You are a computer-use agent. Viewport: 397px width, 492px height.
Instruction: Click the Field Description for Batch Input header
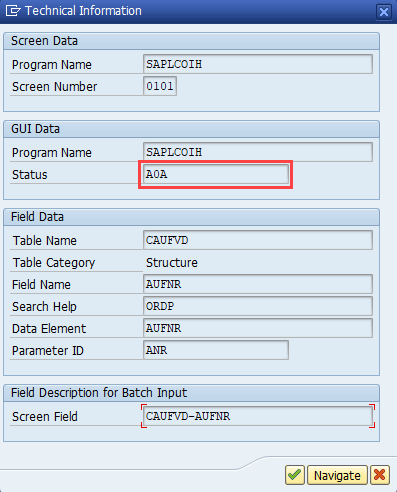coord(191,393)
